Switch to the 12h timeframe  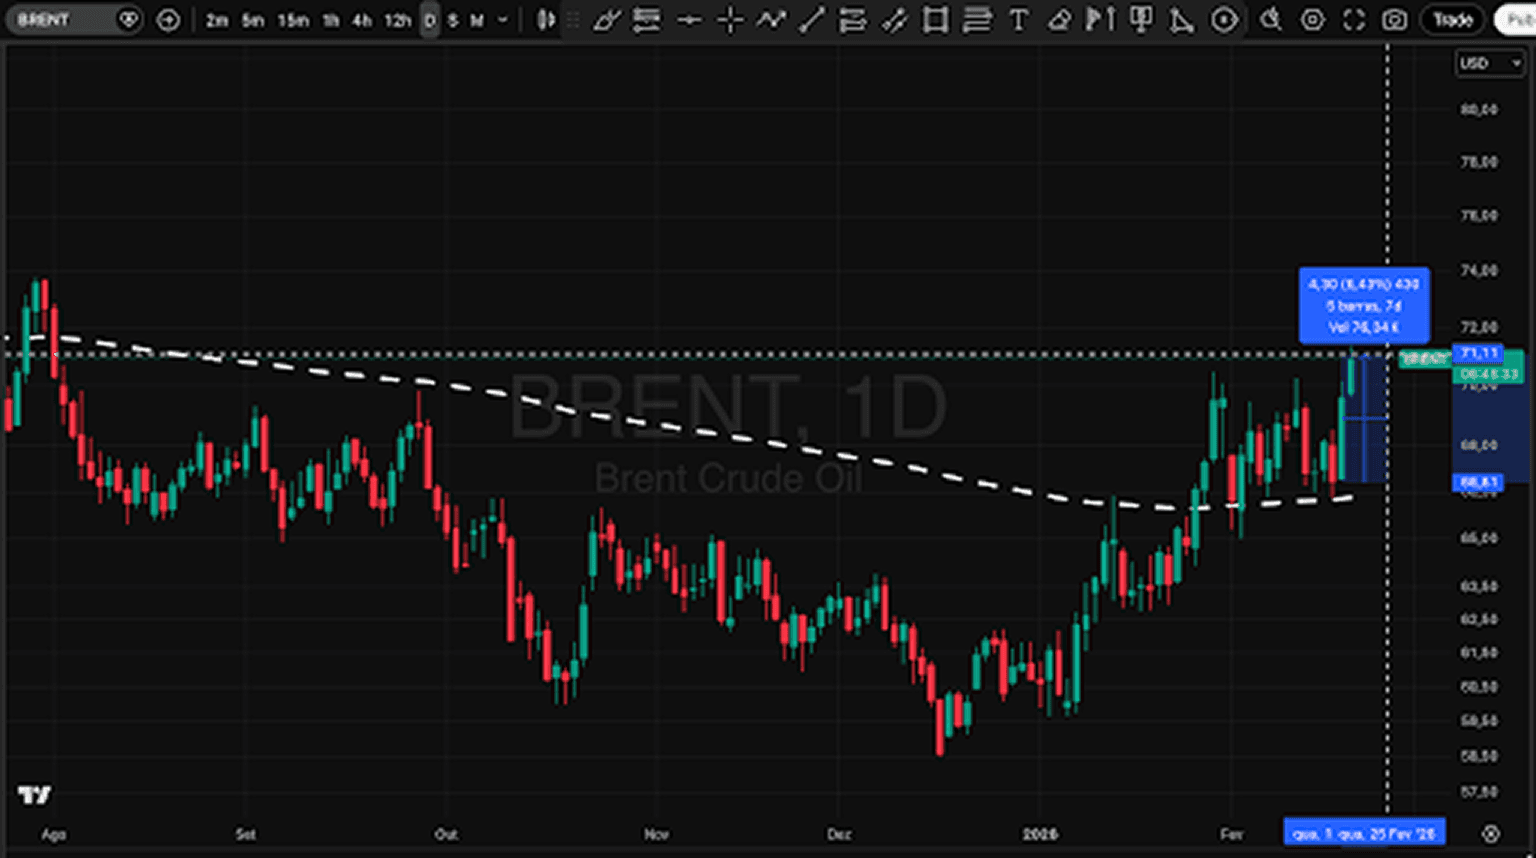pyautogui.click(x=398, y=20)
